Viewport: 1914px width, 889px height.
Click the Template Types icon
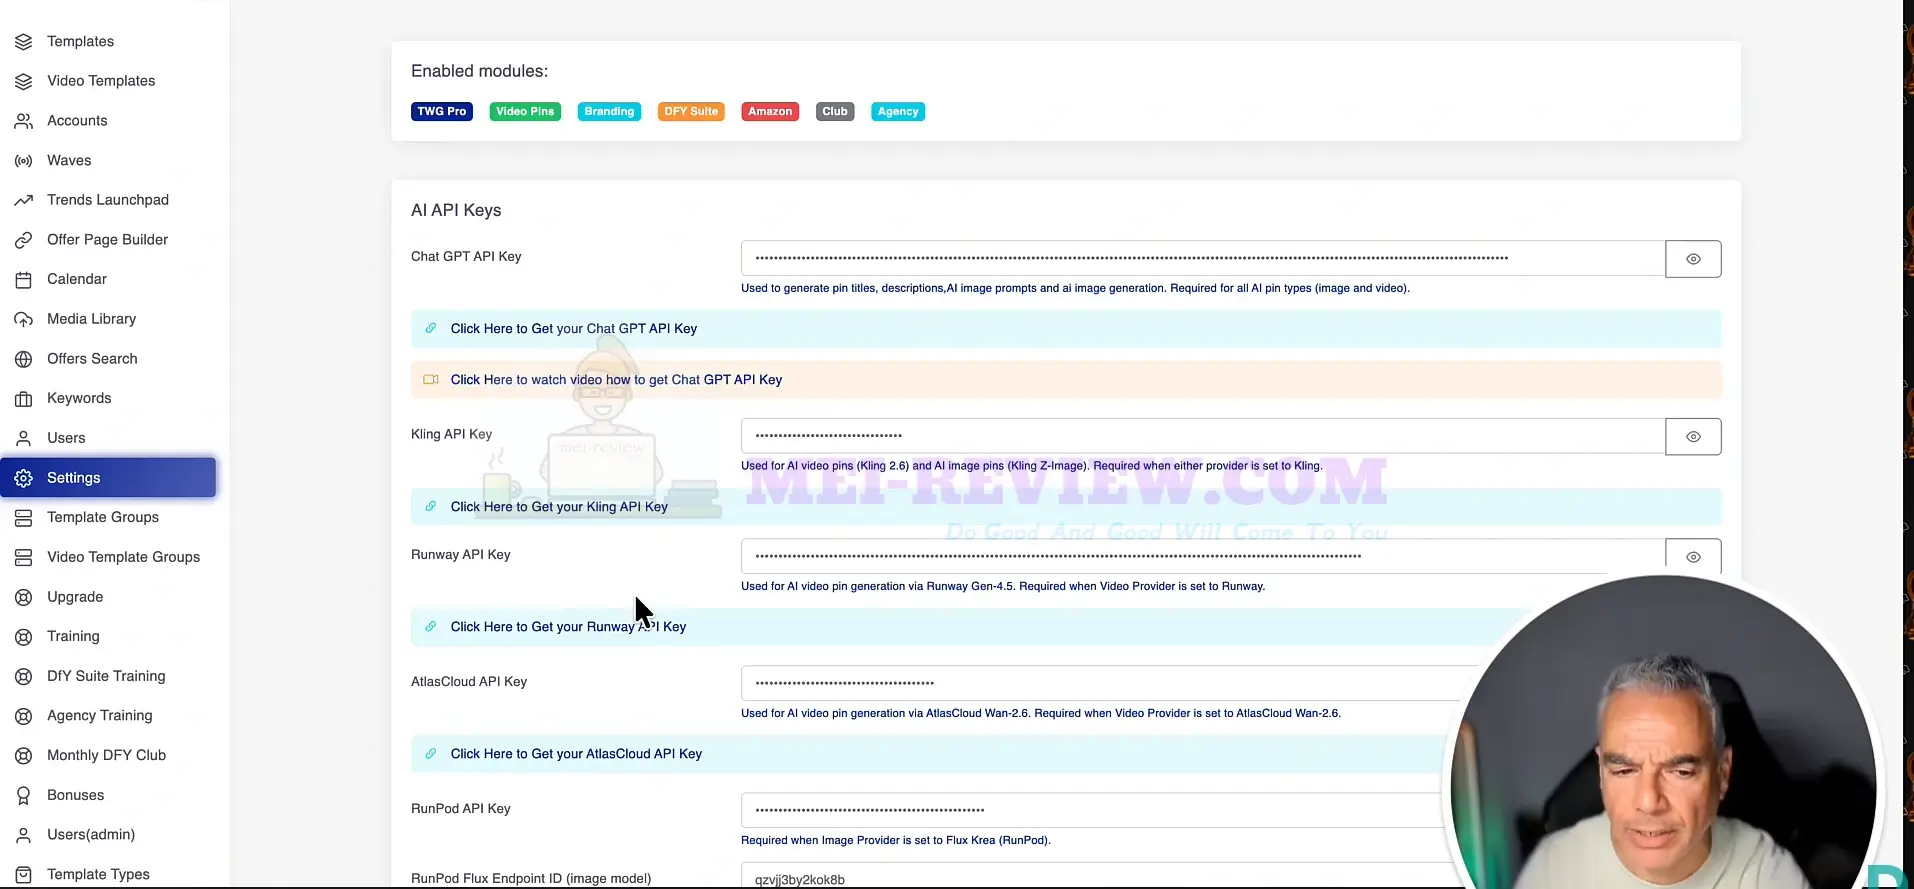pos(24,875)
